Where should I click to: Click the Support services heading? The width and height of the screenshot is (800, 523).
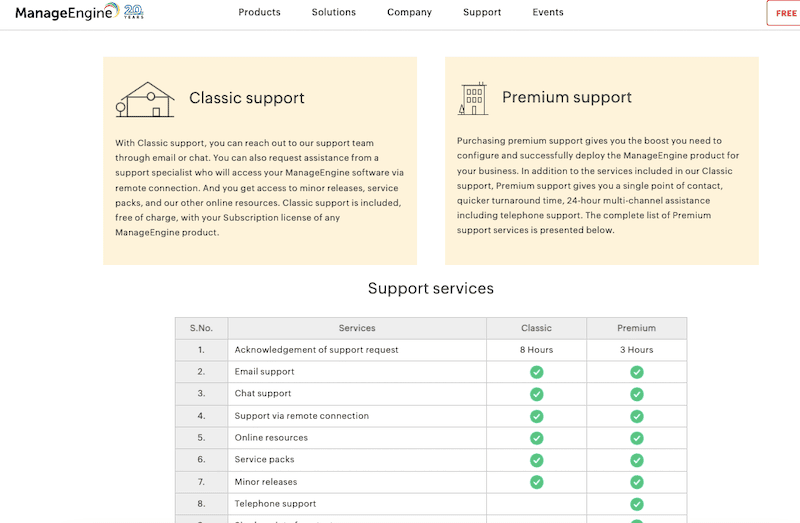pyautogui.click(x=431, y=288)
